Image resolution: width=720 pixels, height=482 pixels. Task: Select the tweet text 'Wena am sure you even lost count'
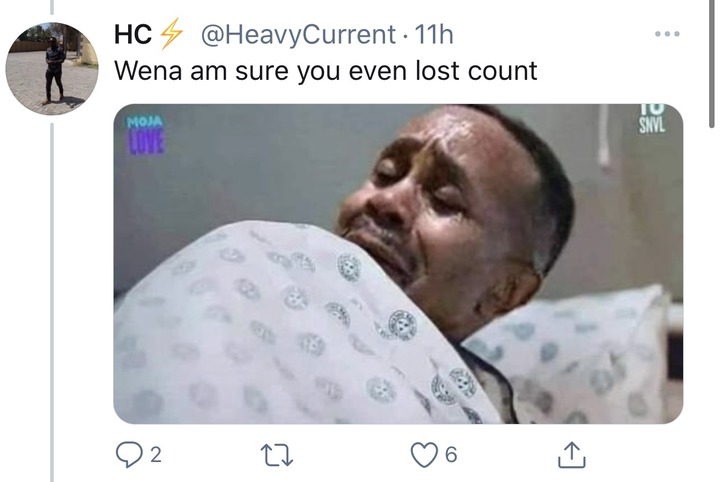tap(326, 71)
